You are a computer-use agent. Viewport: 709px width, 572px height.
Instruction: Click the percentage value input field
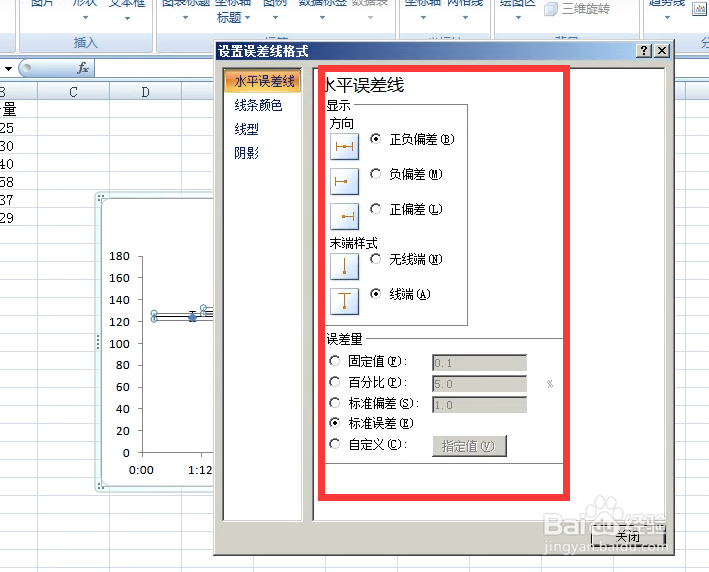pyautogui.click(x=479, y=384)
